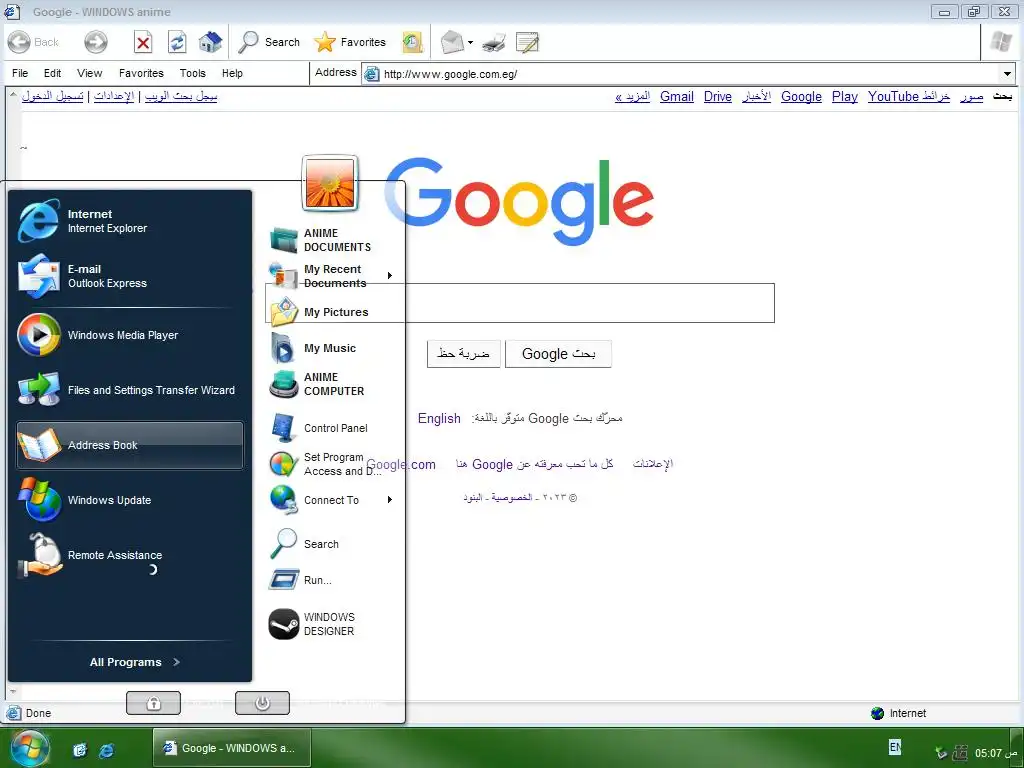This screenshot has height=768, width=1024.
Task: Print the page with printer icon
Action: [494, 43]
